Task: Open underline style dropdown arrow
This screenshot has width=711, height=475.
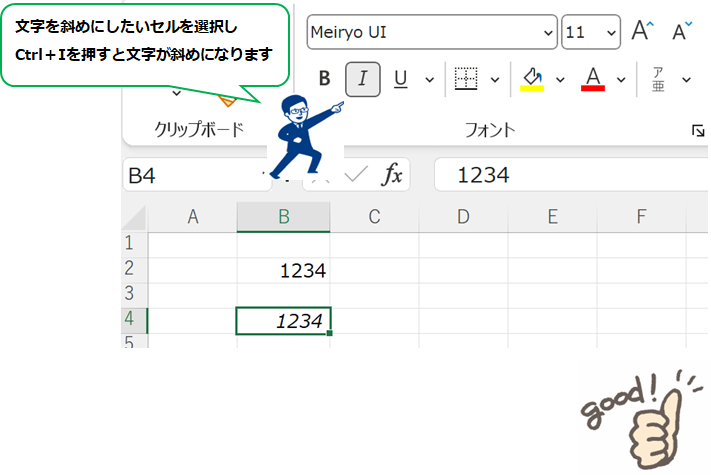Action: coord(429,79)
